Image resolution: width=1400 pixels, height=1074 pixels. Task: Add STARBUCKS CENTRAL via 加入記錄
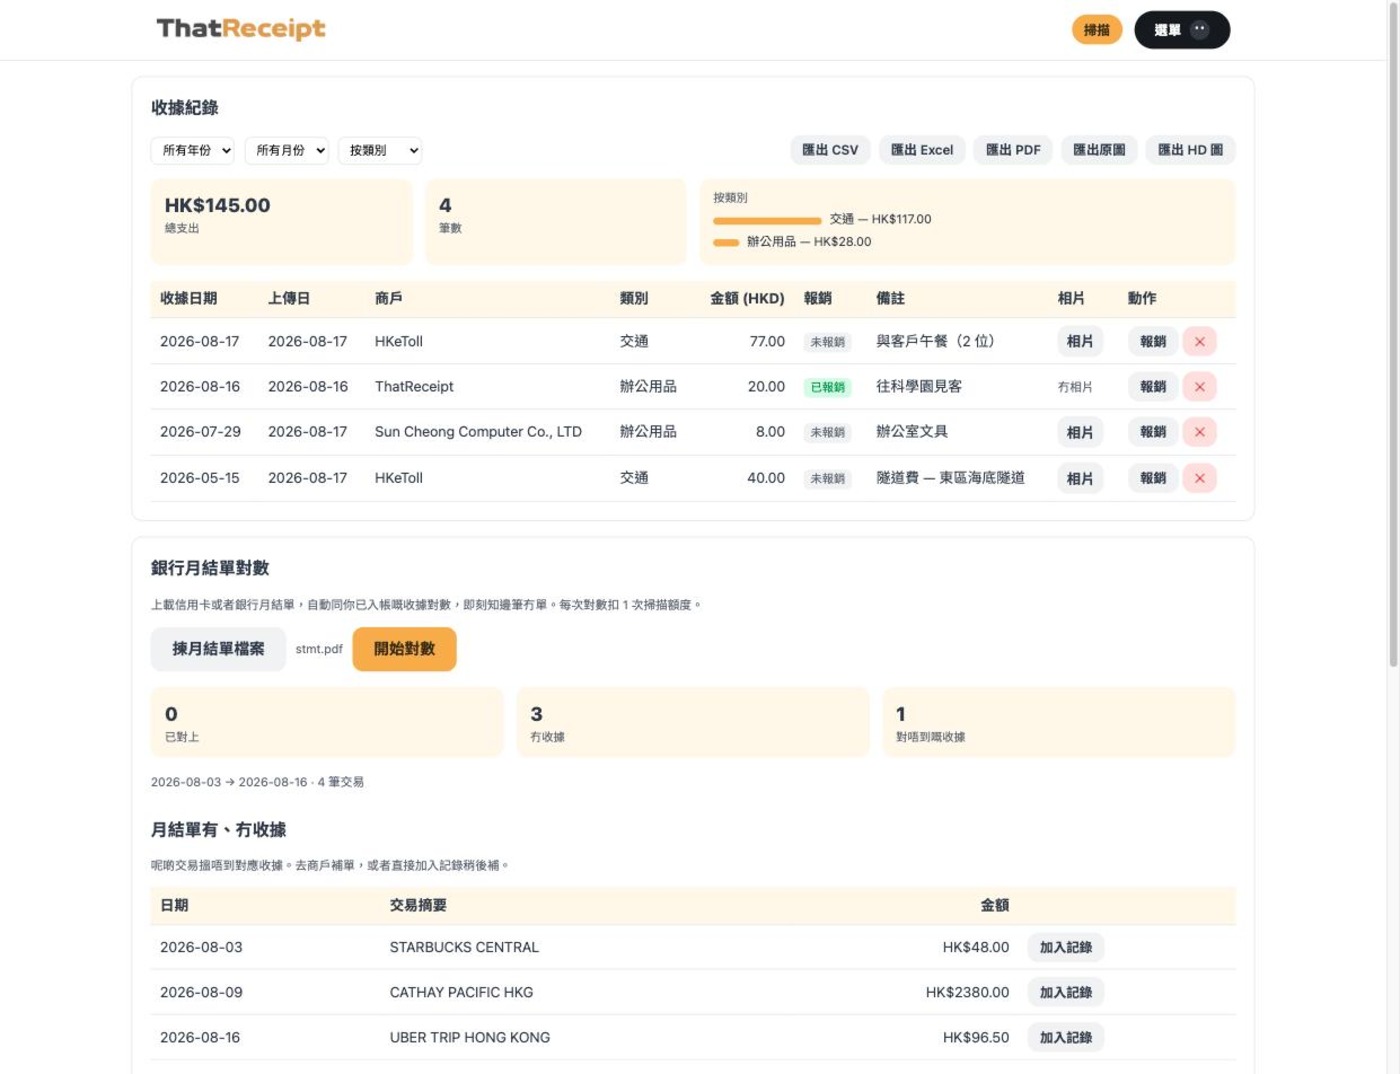click(x=1066, y=947)
